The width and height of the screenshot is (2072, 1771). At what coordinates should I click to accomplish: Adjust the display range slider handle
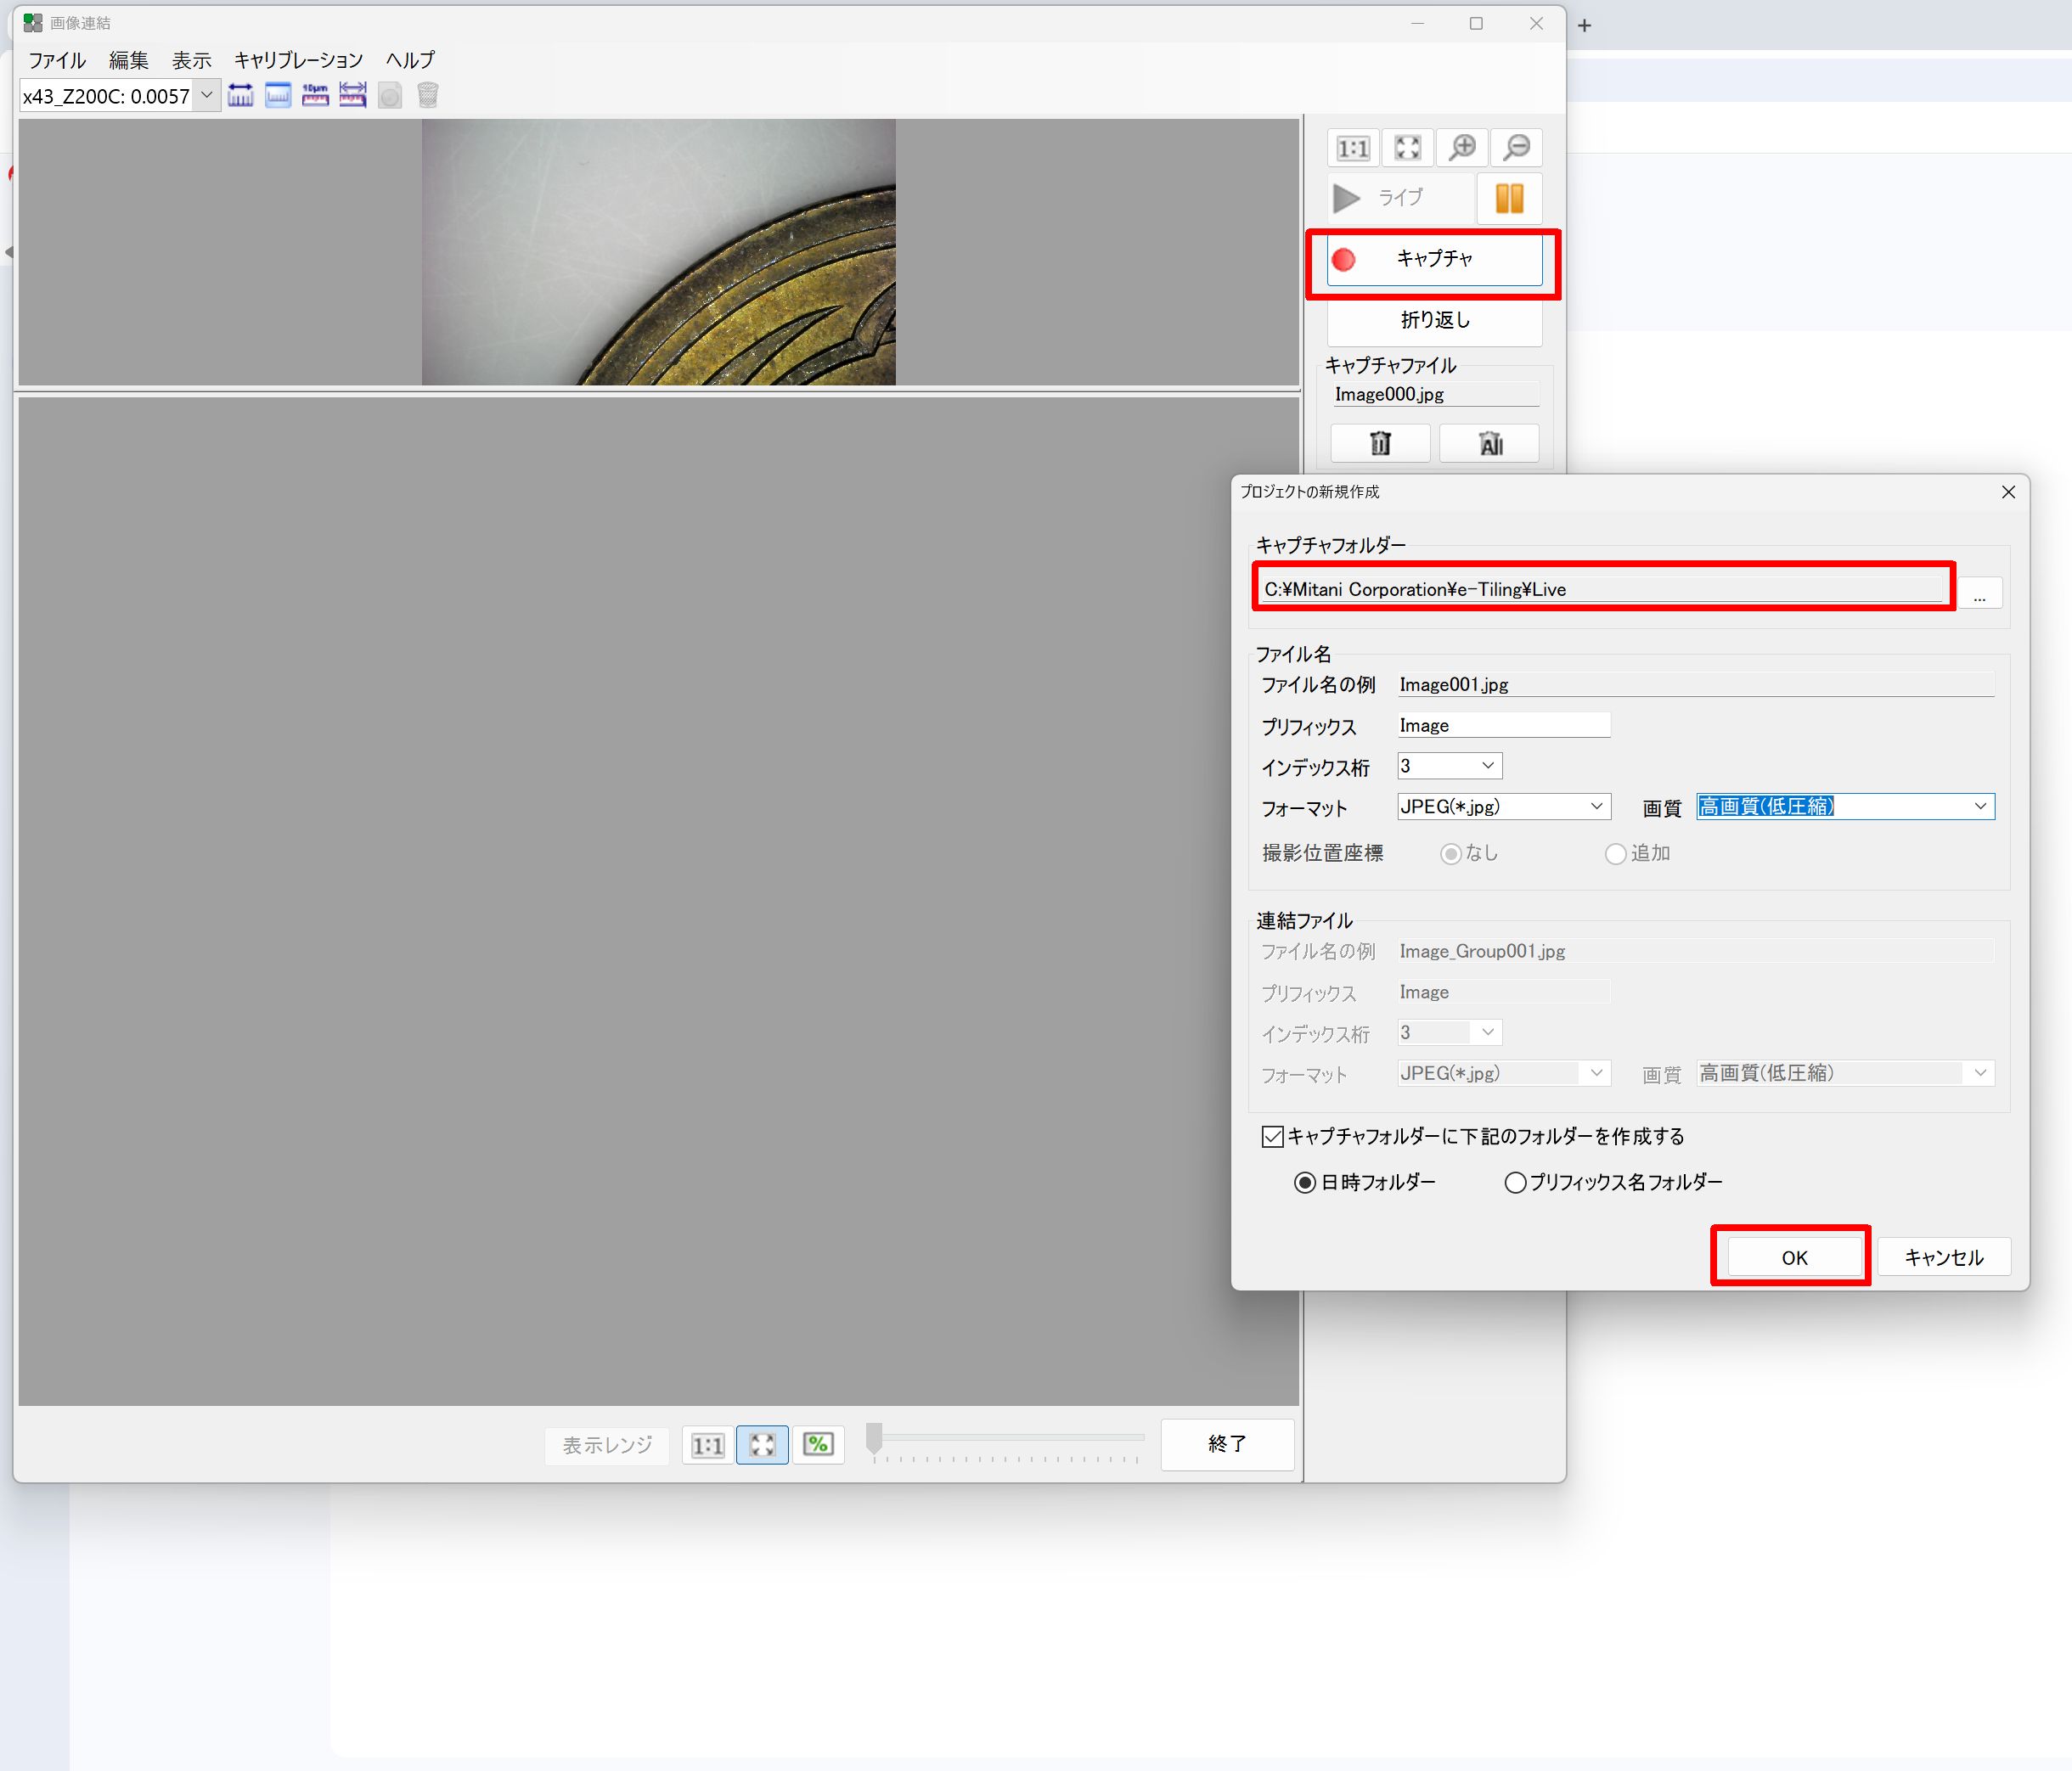tap(874, 1438)
